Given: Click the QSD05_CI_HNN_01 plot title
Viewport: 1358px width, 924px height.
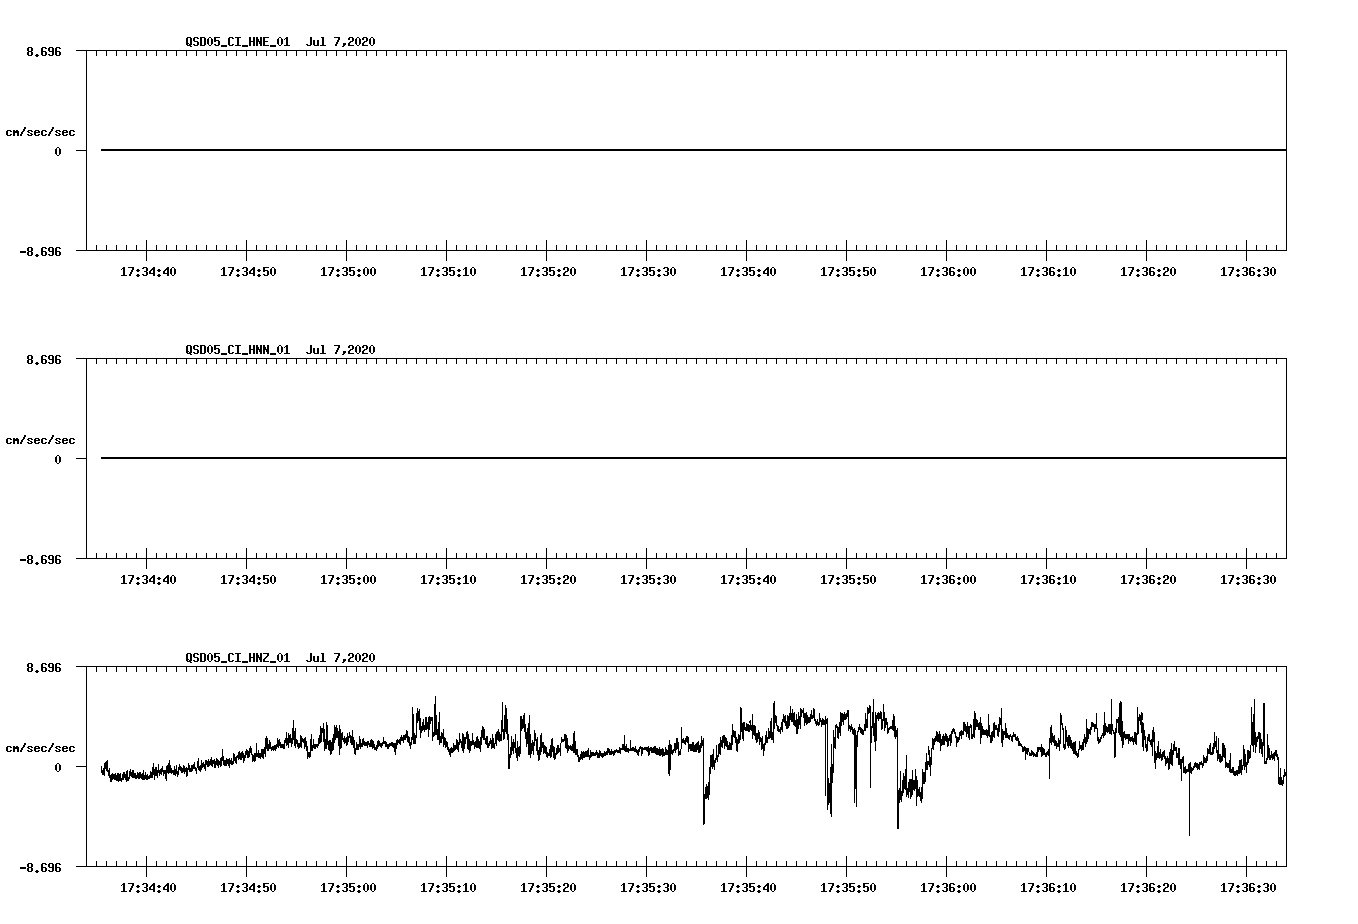Looking at the screenshot, I should pyautogui.click(x=280, y=349).
